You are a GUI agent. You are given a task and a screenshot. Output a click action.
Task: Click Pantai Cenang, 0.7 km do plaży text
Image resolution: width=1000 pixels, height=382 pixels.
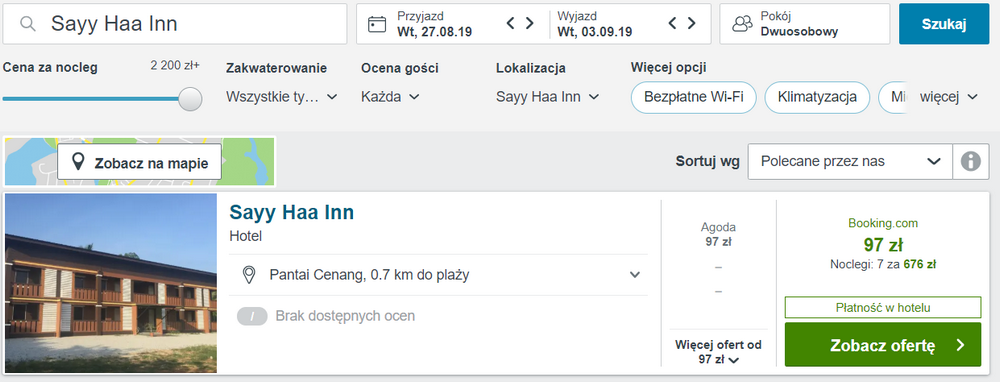(x=369, y=275)
